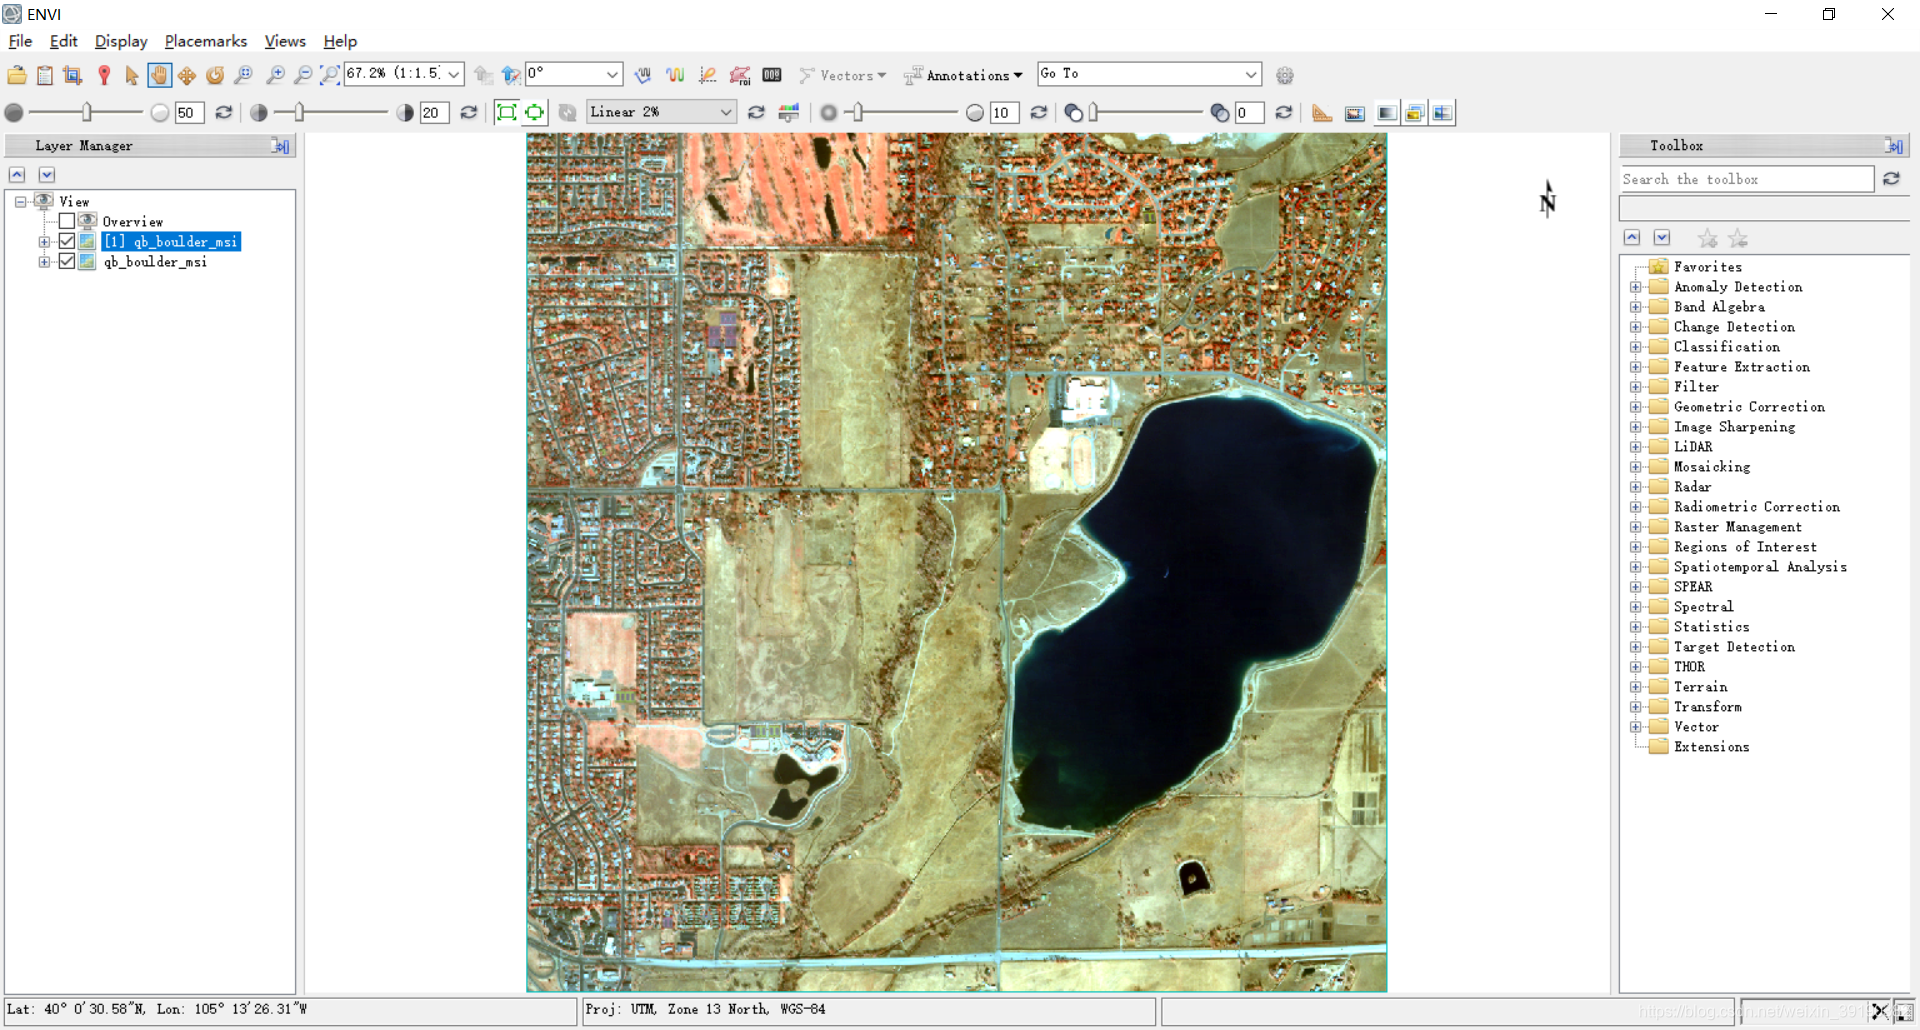Select the arrow pointer tool
Viewport: 1920px width, 1030px height.
[x=131, y=75]
